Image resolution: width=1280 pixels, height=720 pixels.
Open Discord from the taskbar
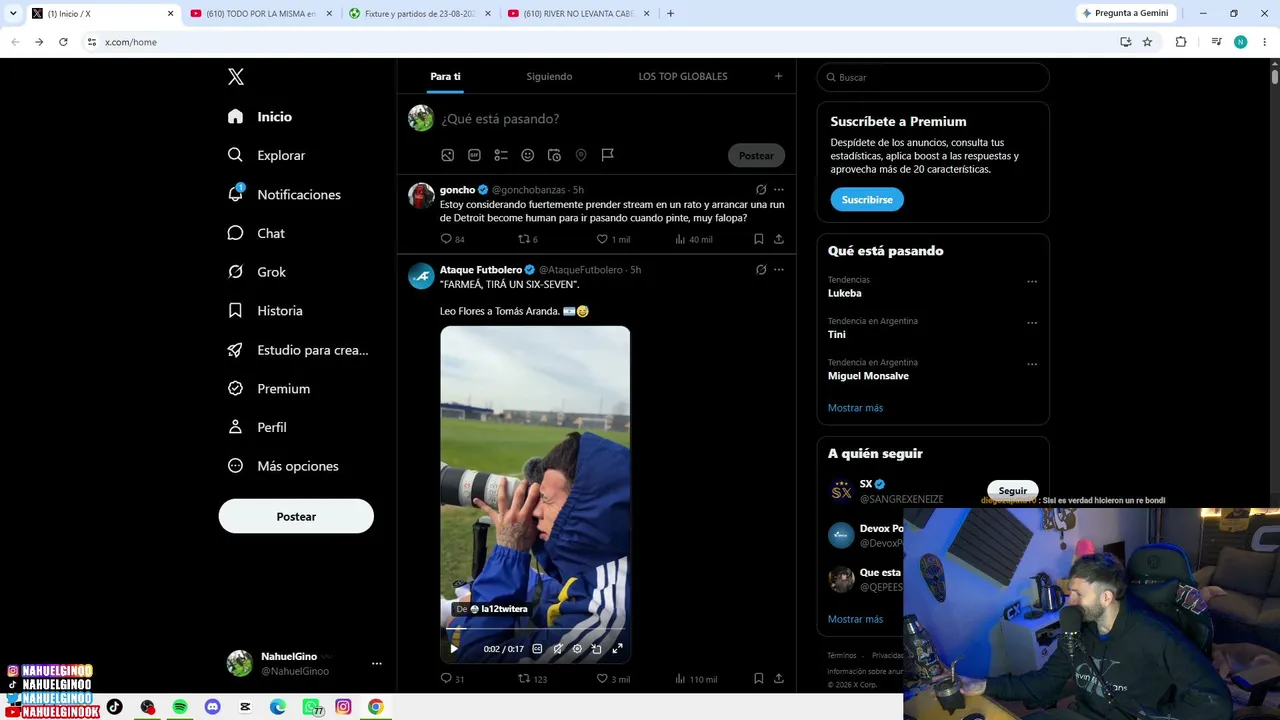point(212,707)
